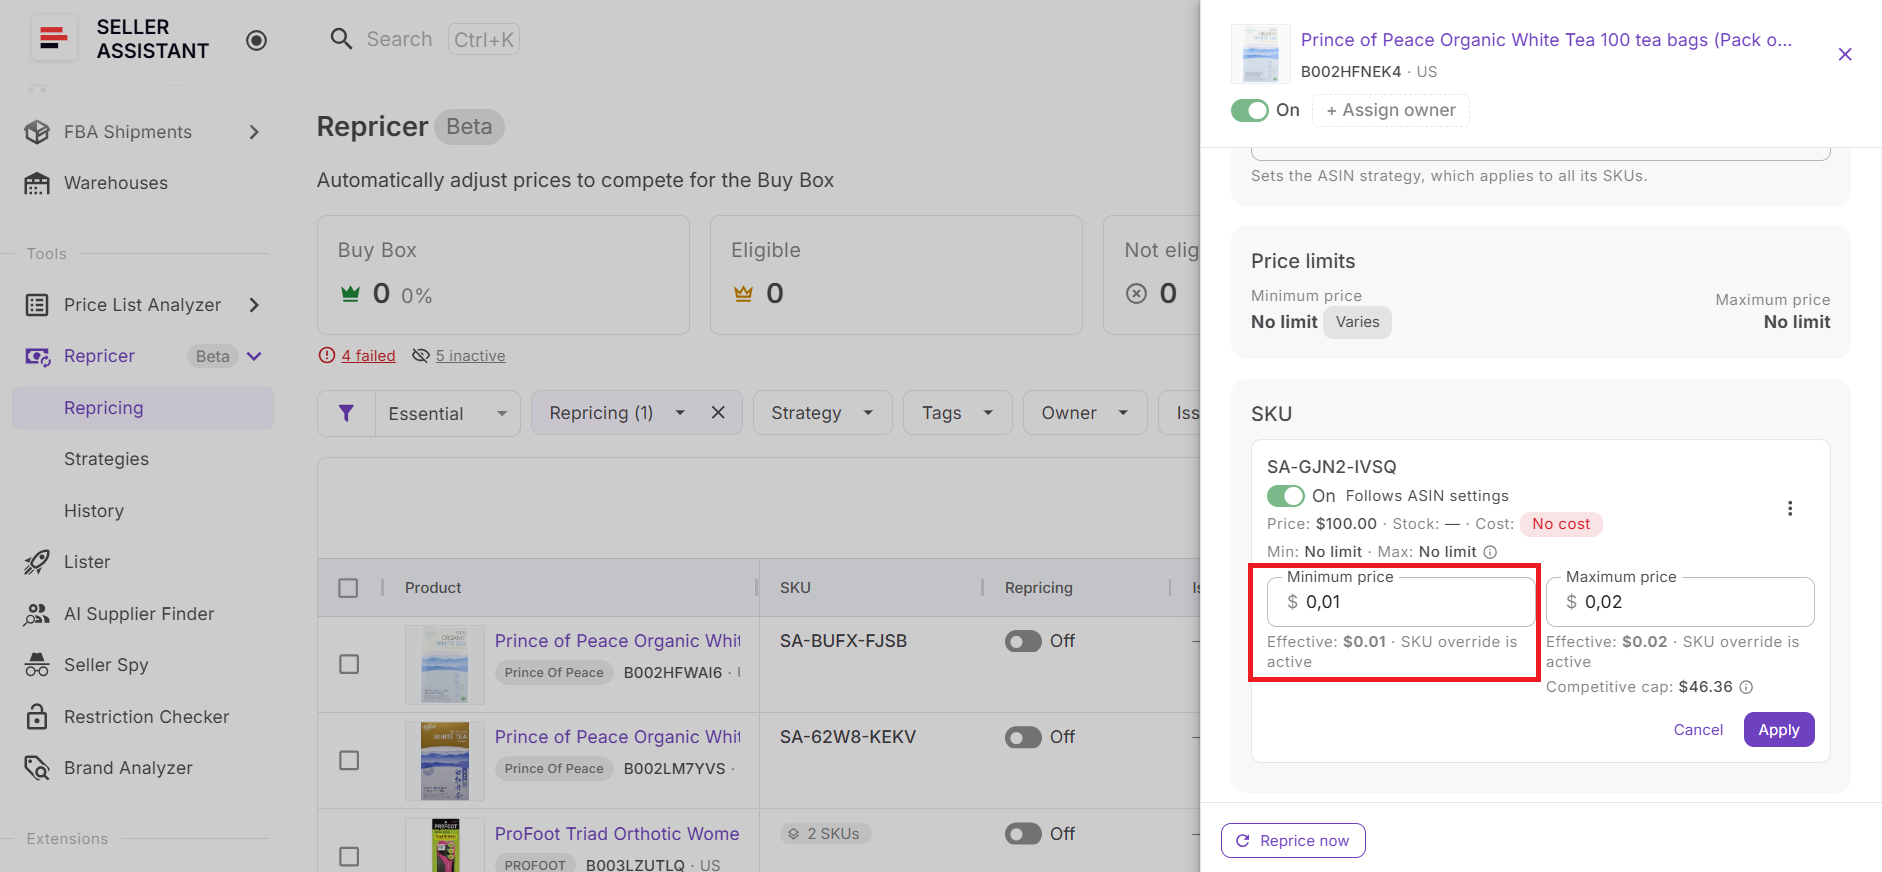1882x872 pixels.
Task: Click the Apply button
Action: point(1779,730)
